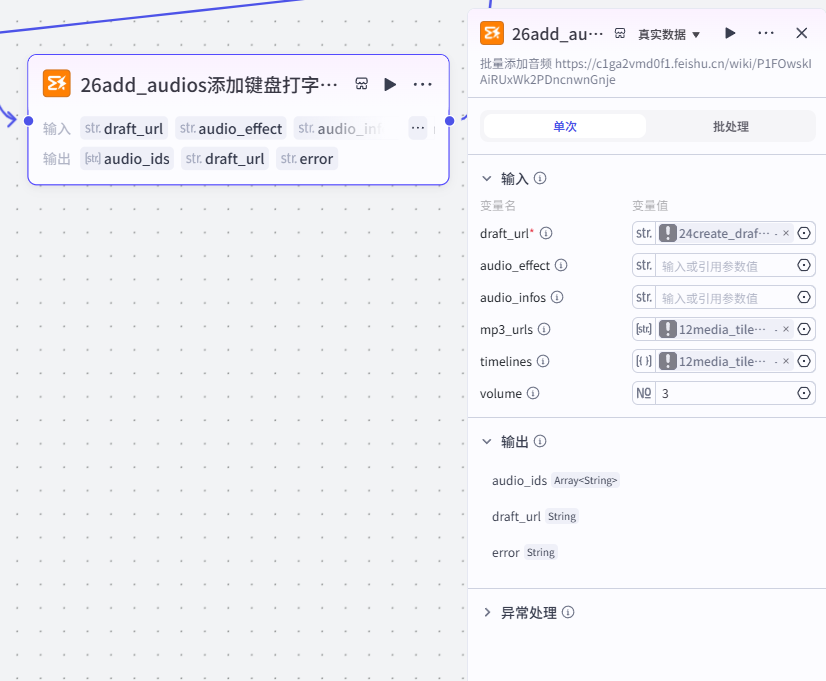
Task: Show info tooltip for timelines parameter
Action: pos(543,361)
